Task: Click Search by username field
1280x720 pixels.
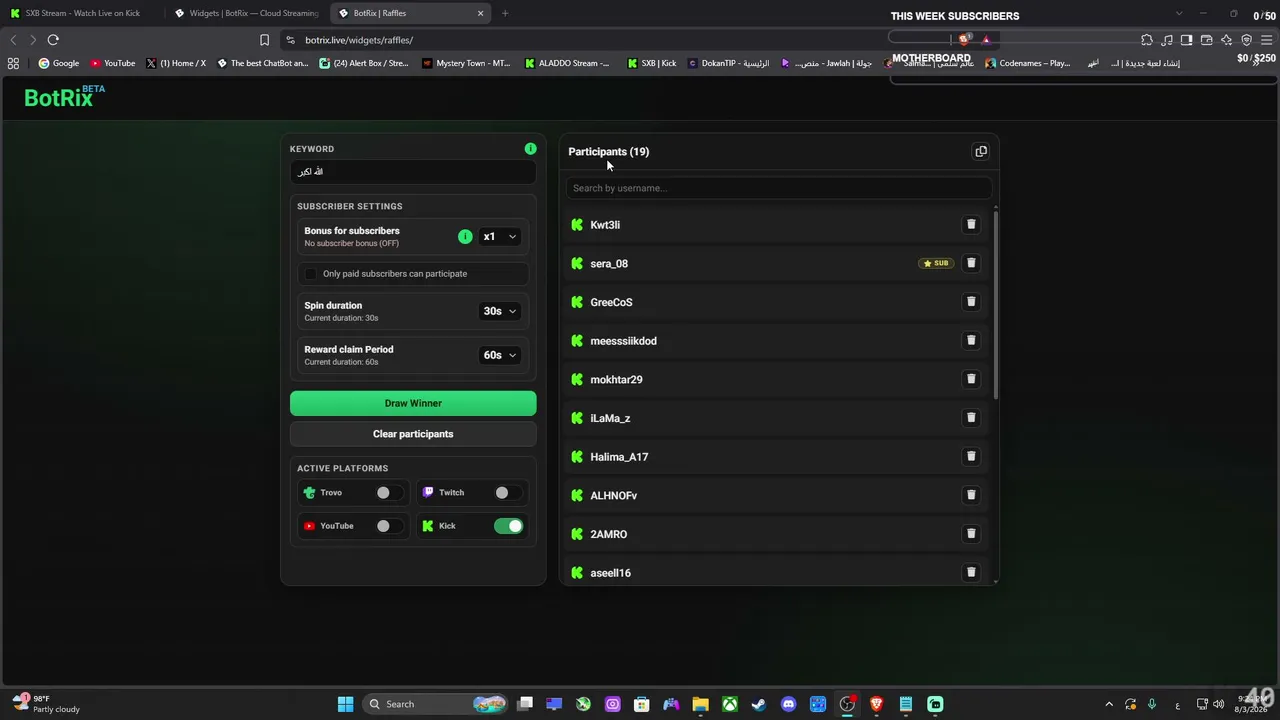Action: click(x=778, y=188)
